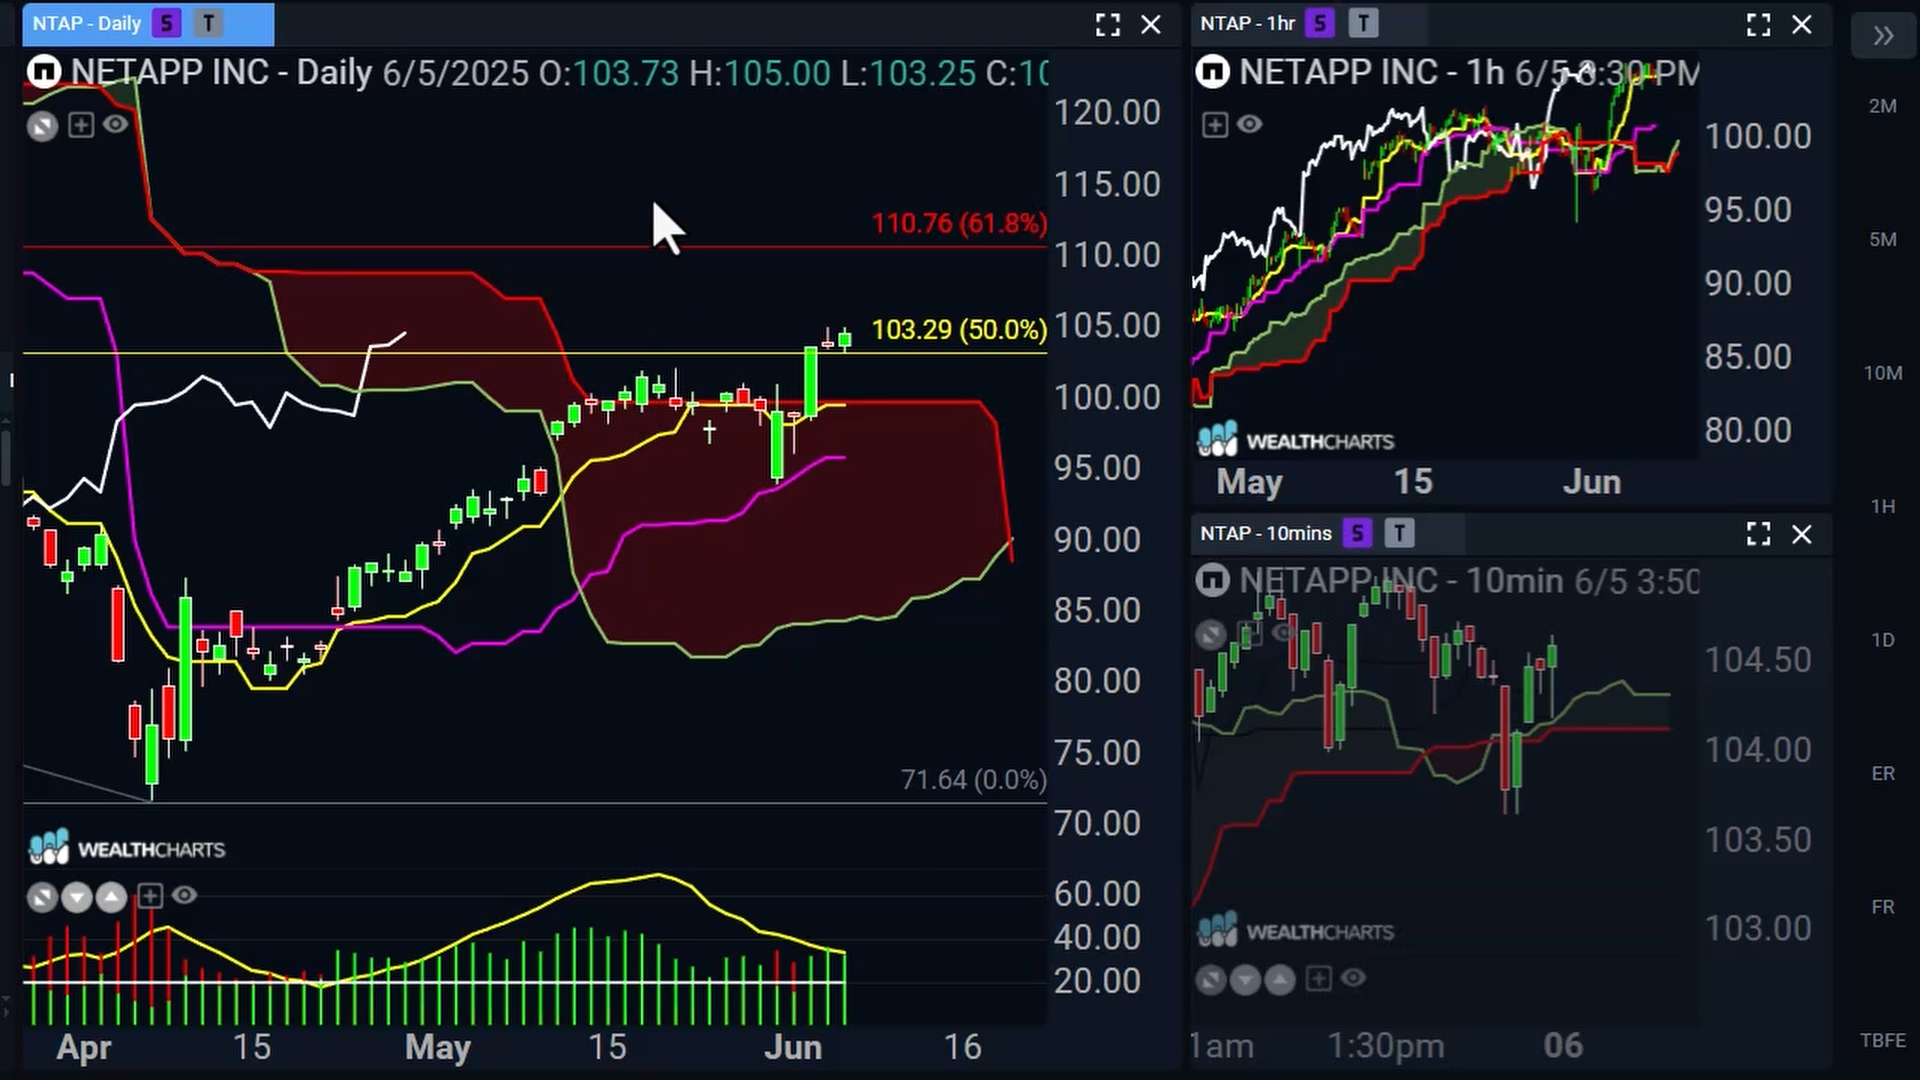
Task: Click the 71.64 (0.0%) Fibonacci label
Action: click(x=974, y=780)
